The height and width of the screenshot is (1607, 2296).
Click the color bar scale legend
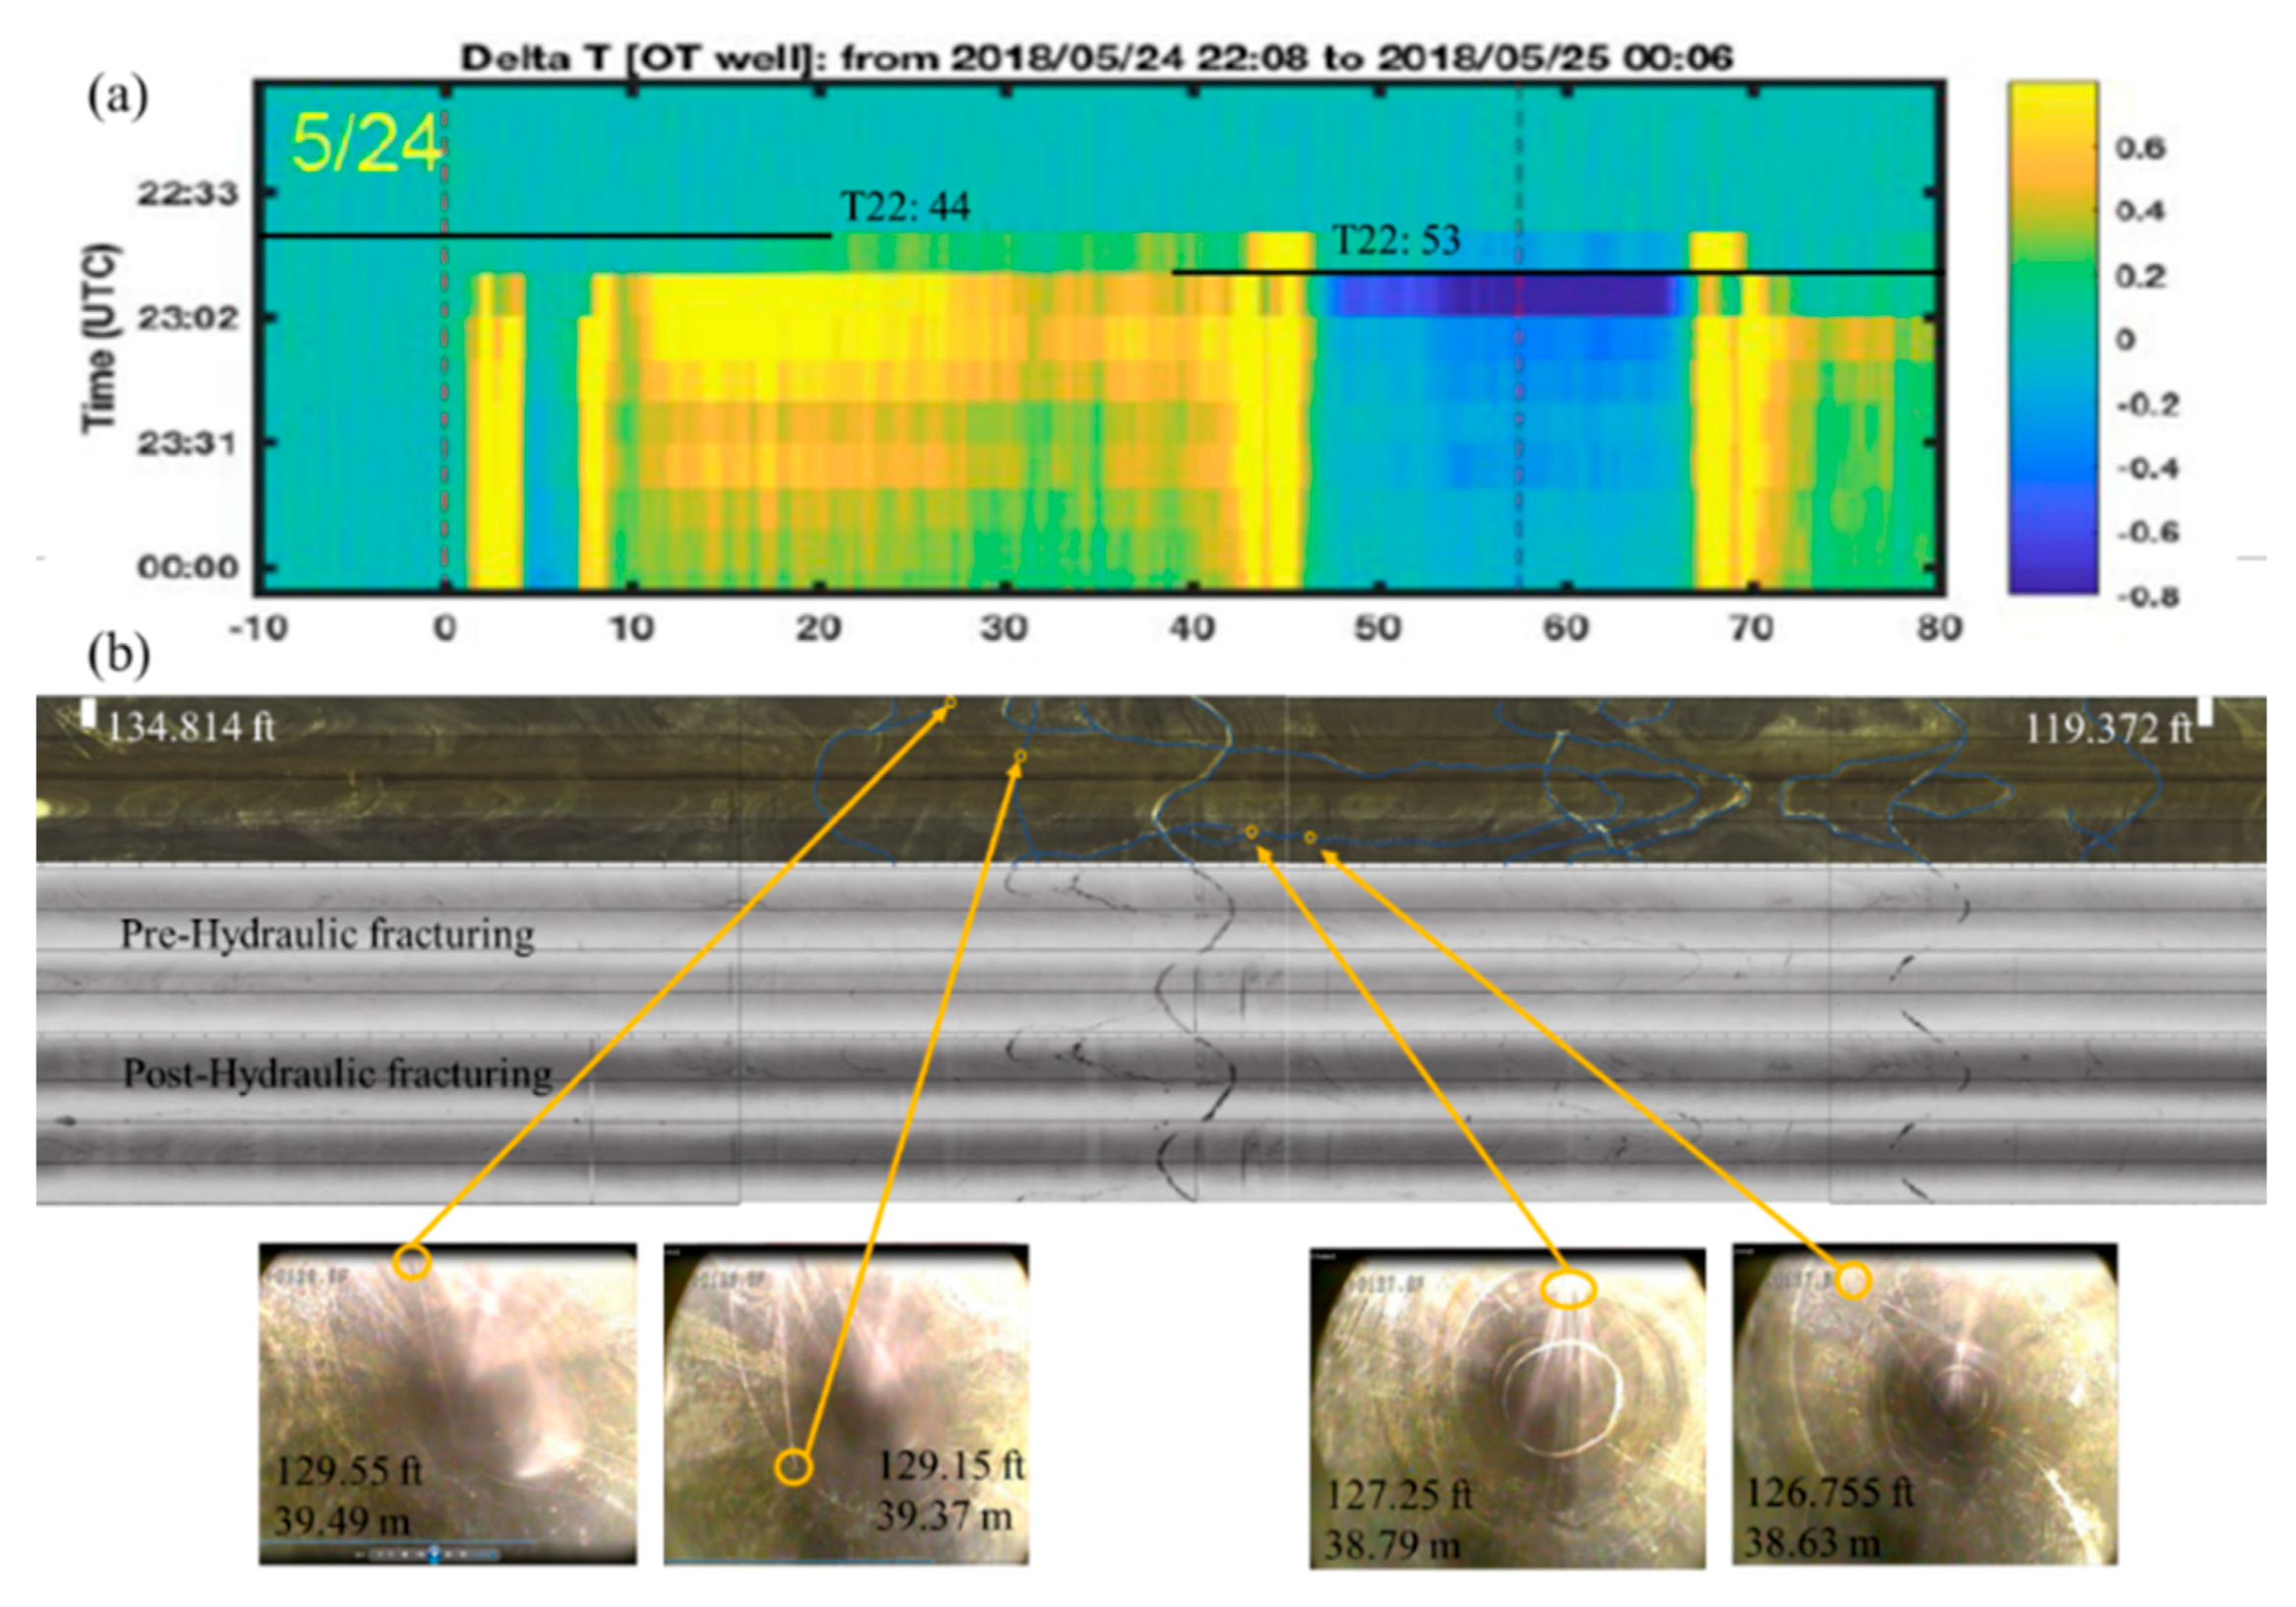point(2052,338)
